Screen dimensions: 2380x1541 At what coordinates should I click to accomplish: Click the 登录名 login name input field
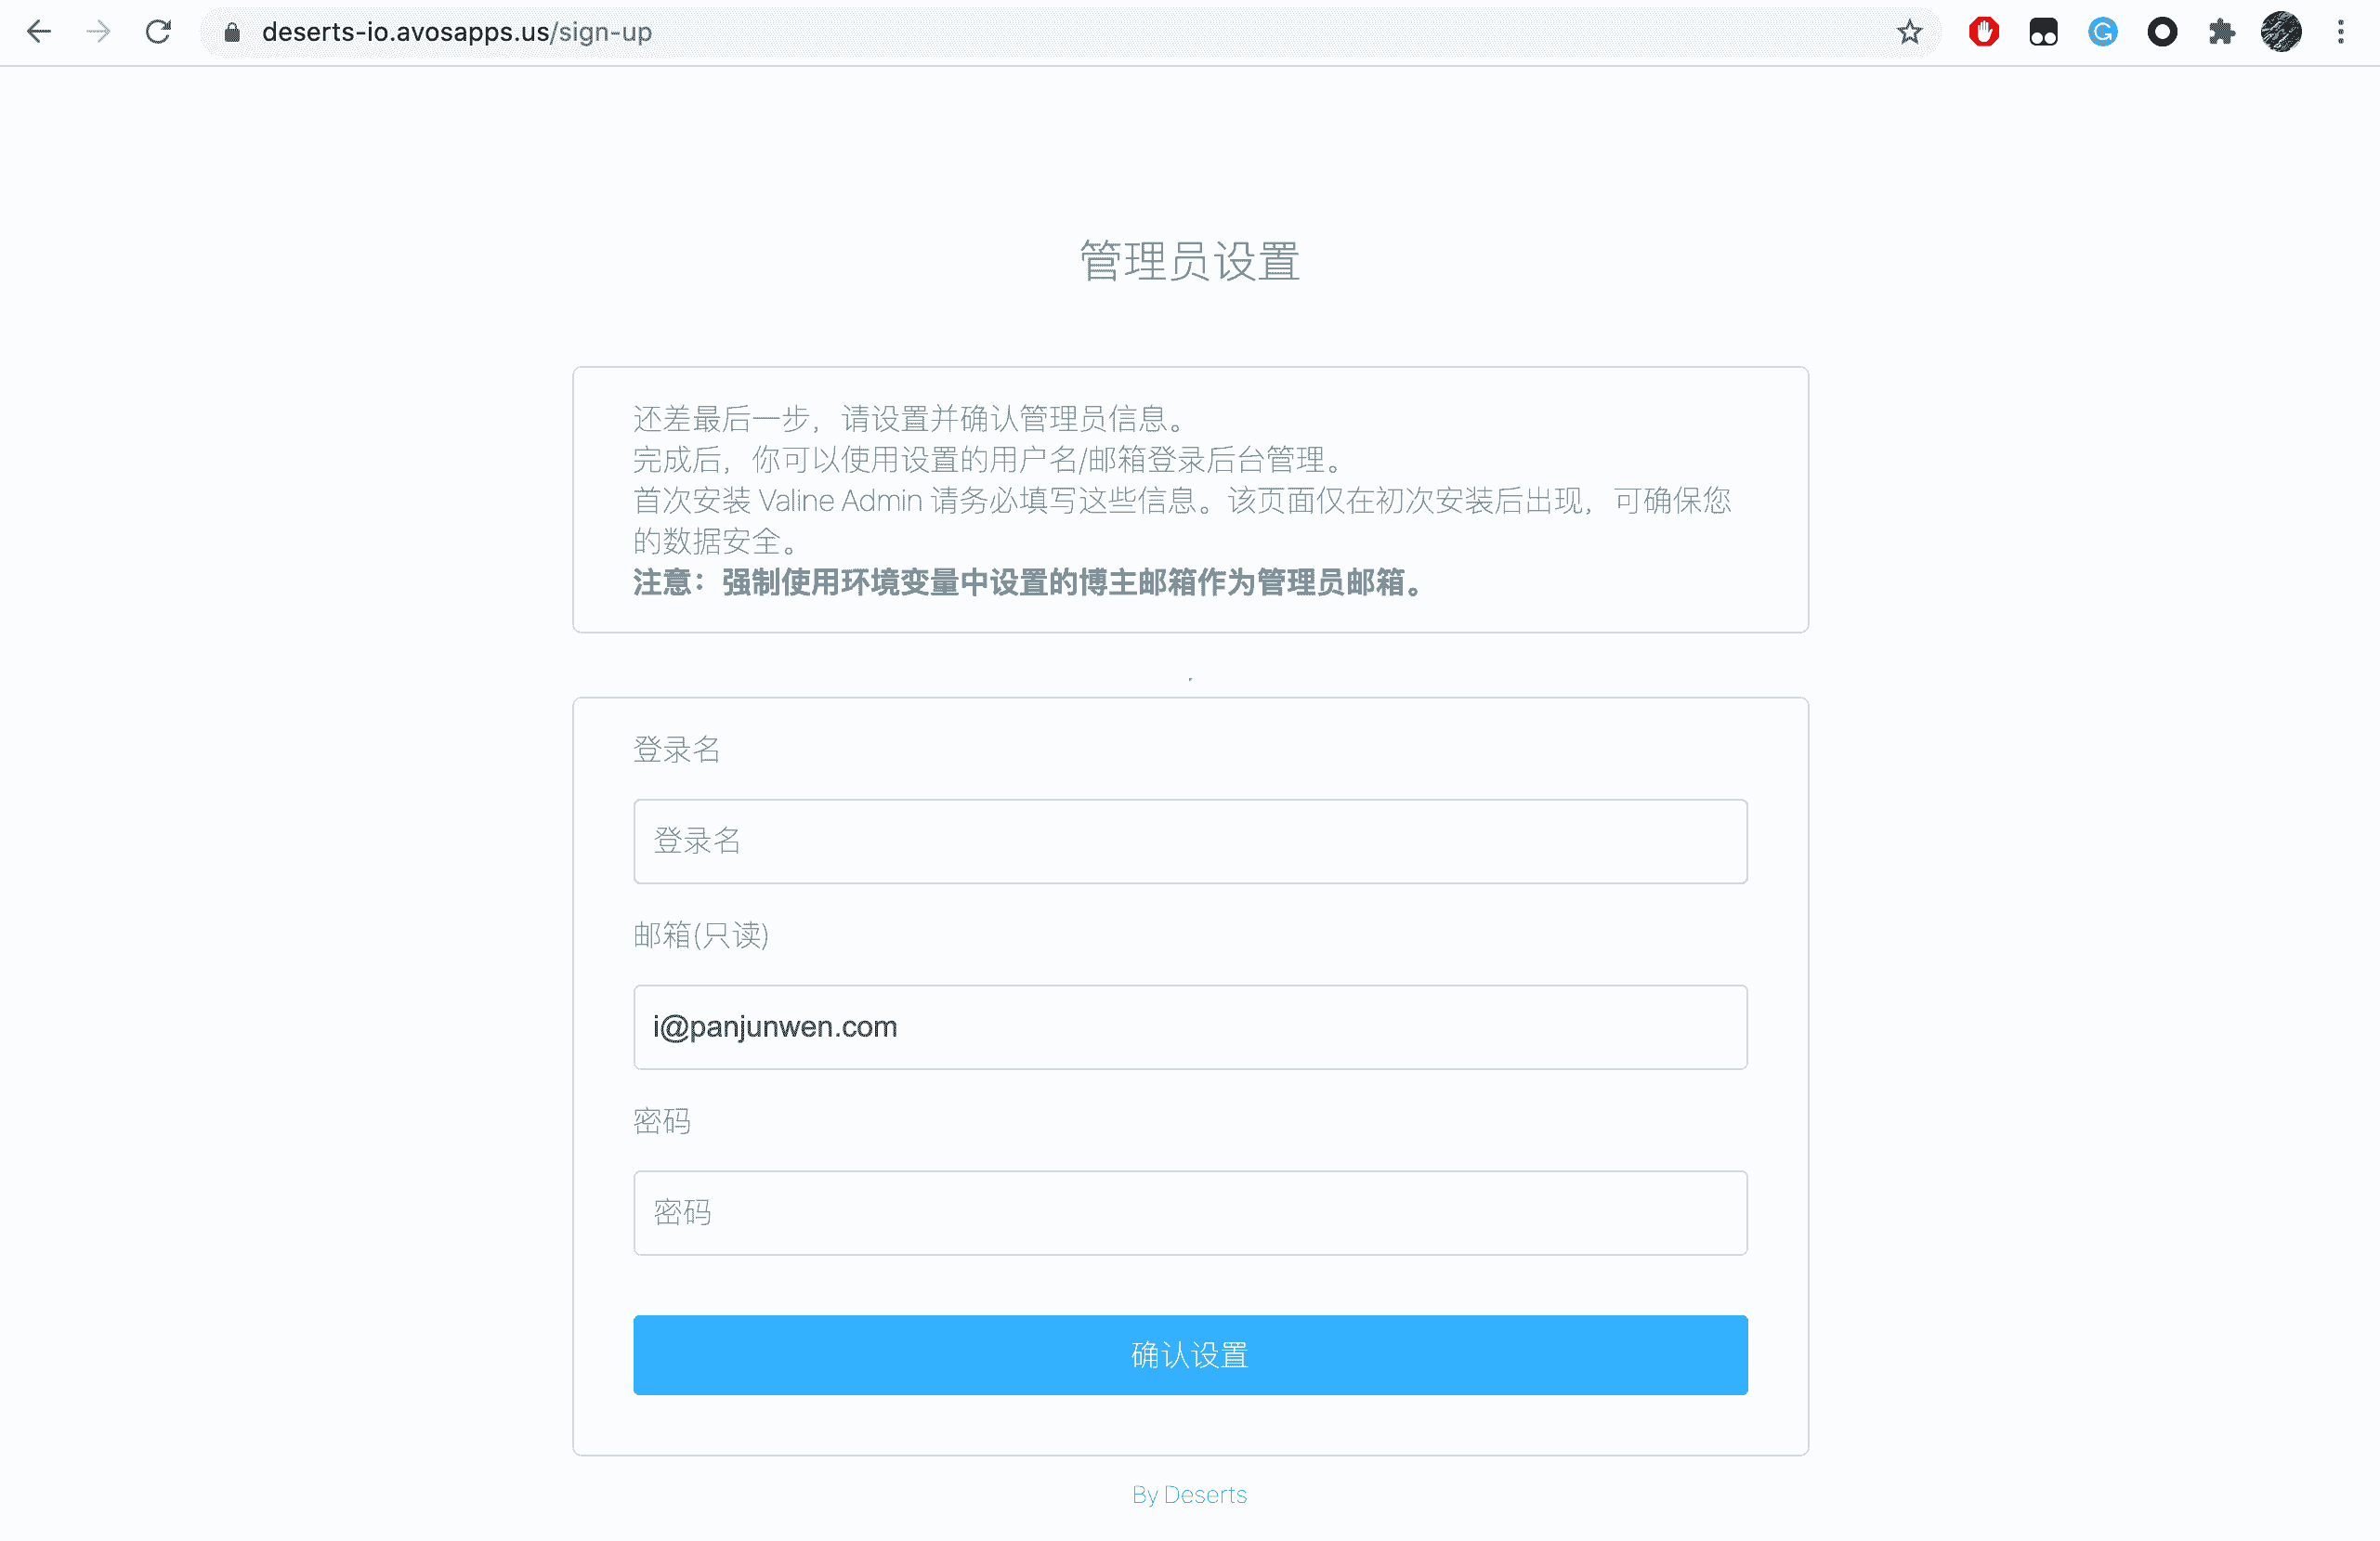click(x=1189, y=841)
